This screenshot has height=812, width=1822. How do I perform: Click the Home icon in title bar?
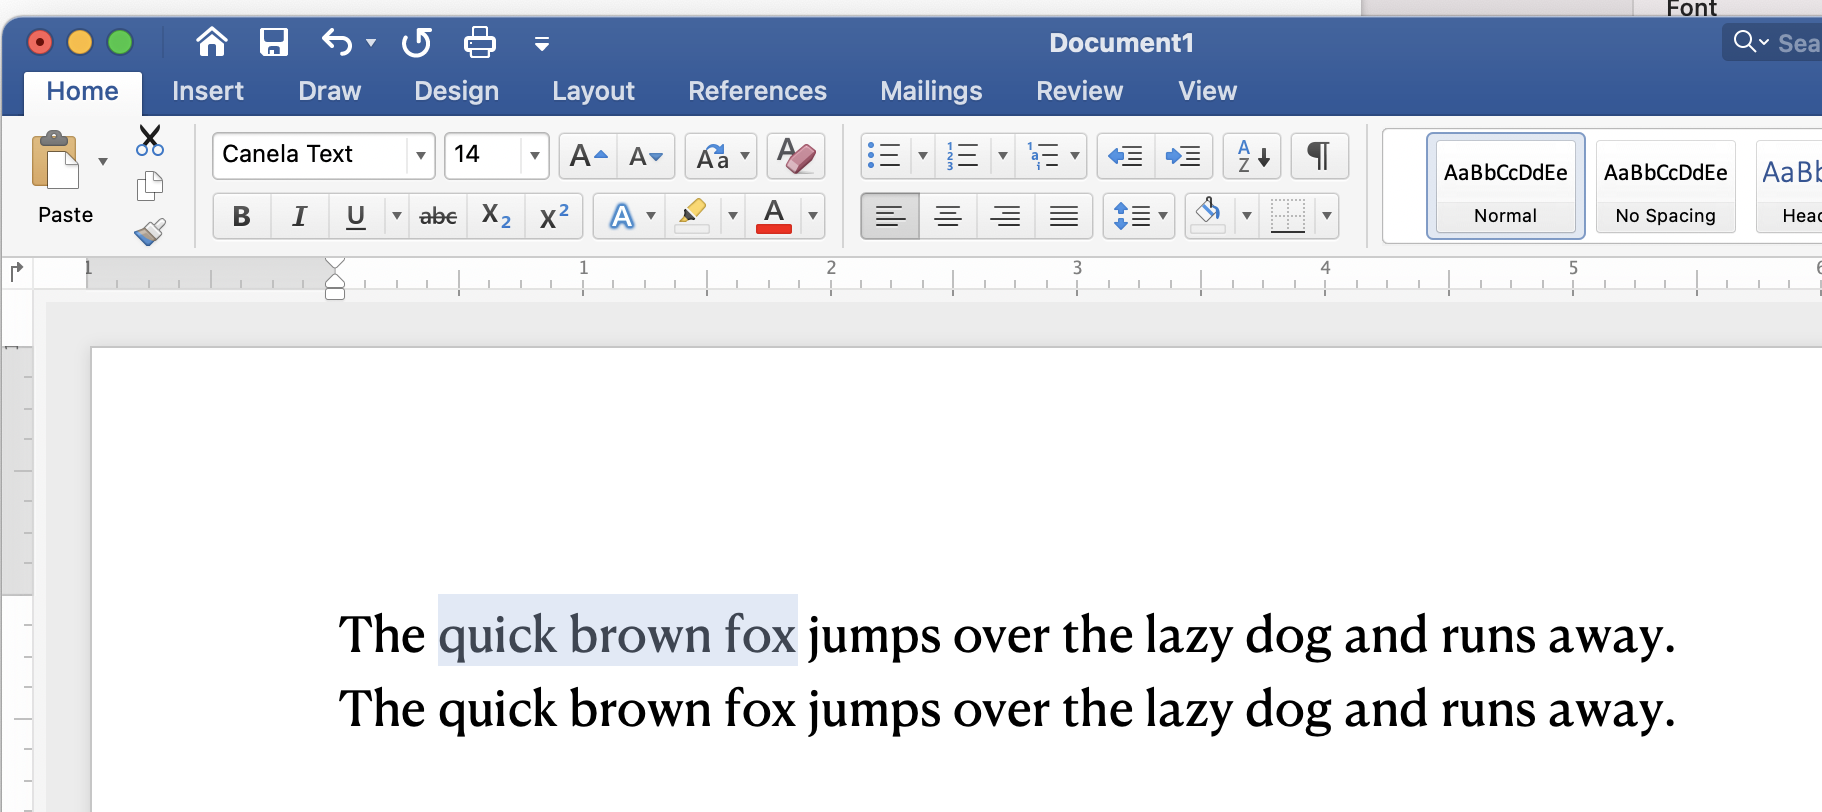(212, 42)
